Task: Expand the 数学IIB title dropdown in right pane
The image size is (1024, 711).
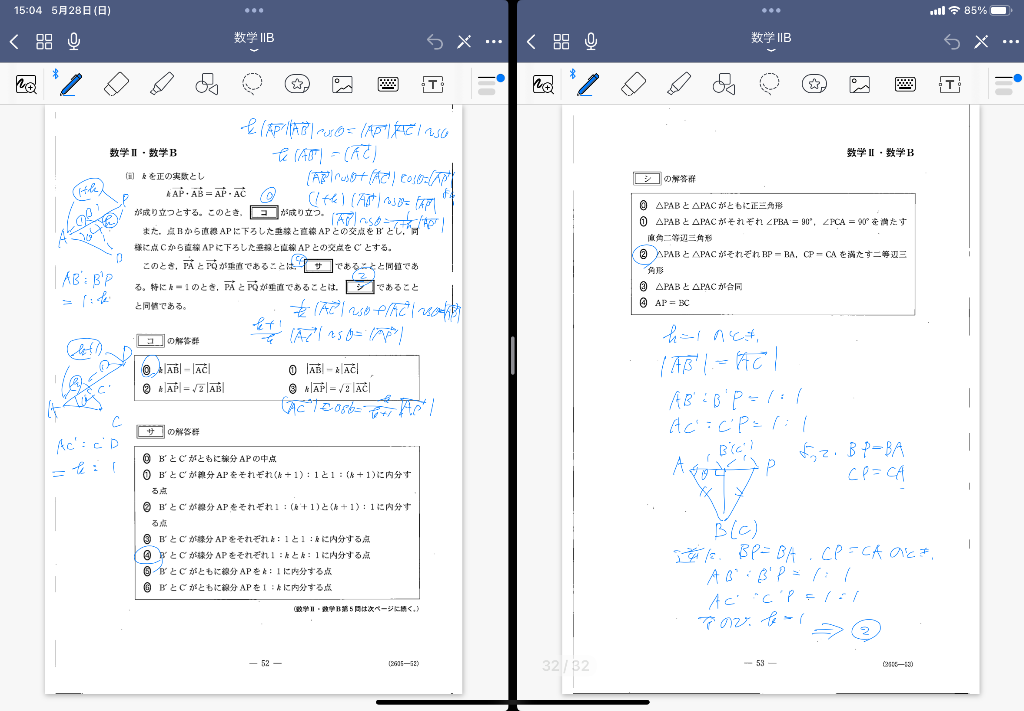Action: (x=771, y=41)
